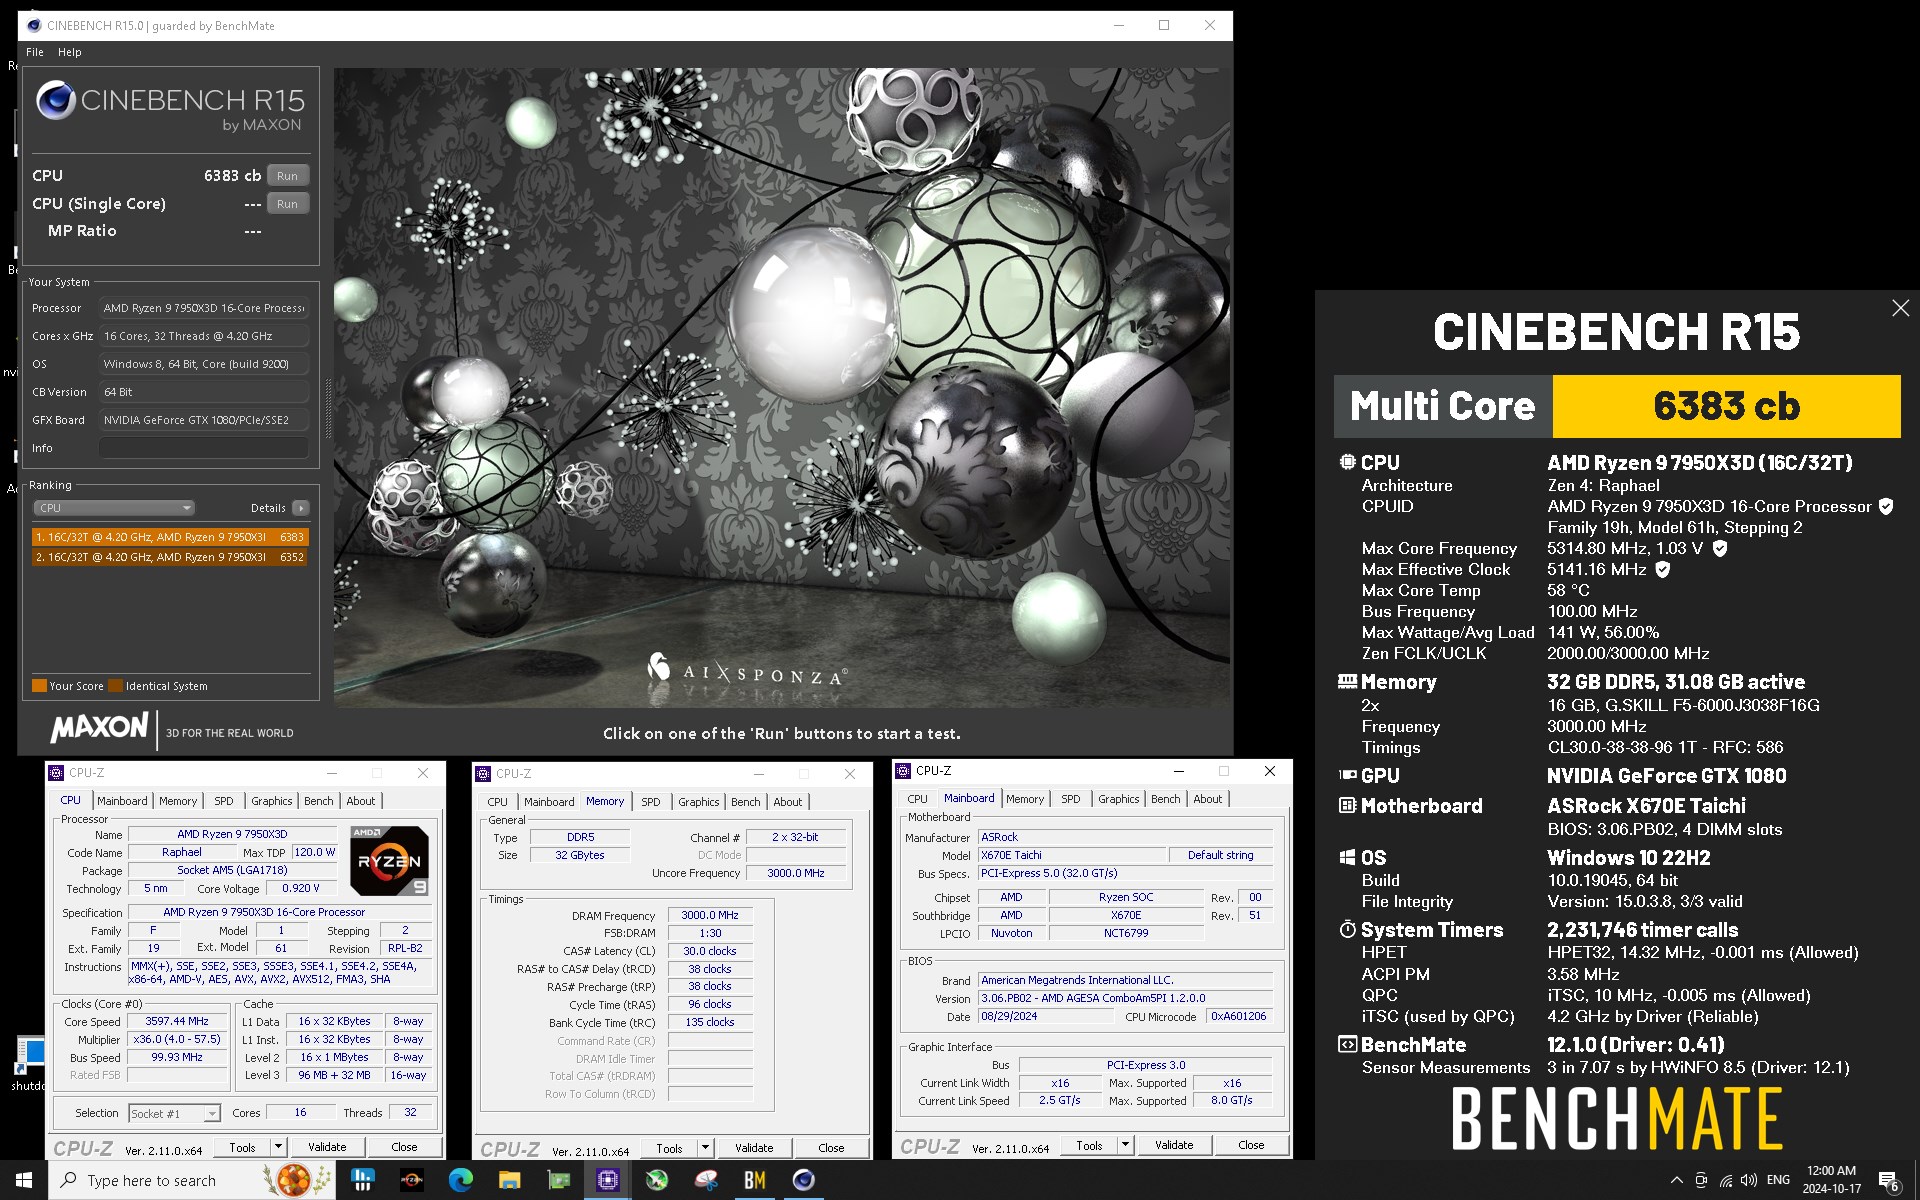
Task: Select ranking row with score 6383
Action: click(170, 537)
